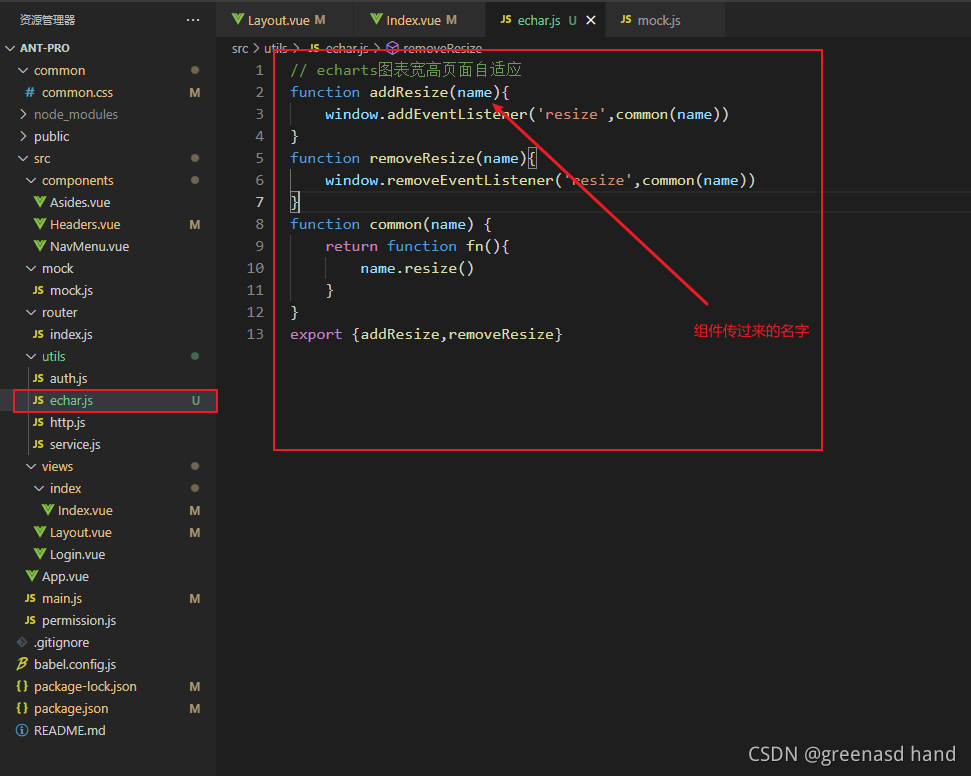Click the braces icon beside package.json
The image size is (971, 776).
pos(23,708)
